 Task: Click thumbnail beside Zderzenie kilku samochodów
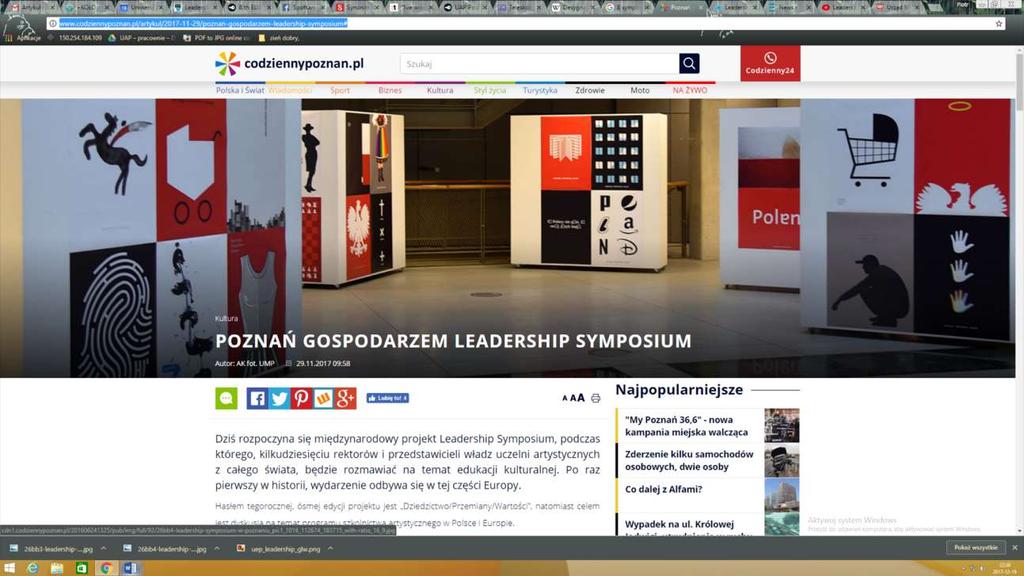(782, 460)
